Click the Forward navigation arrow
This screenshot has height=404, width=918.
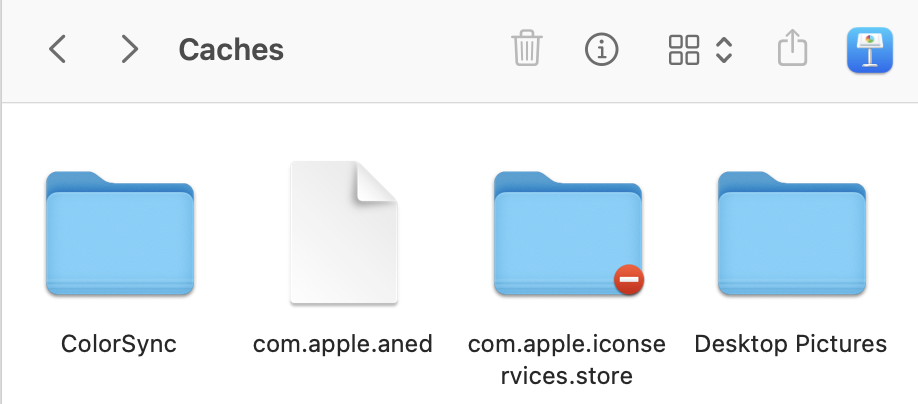(129, 49)
